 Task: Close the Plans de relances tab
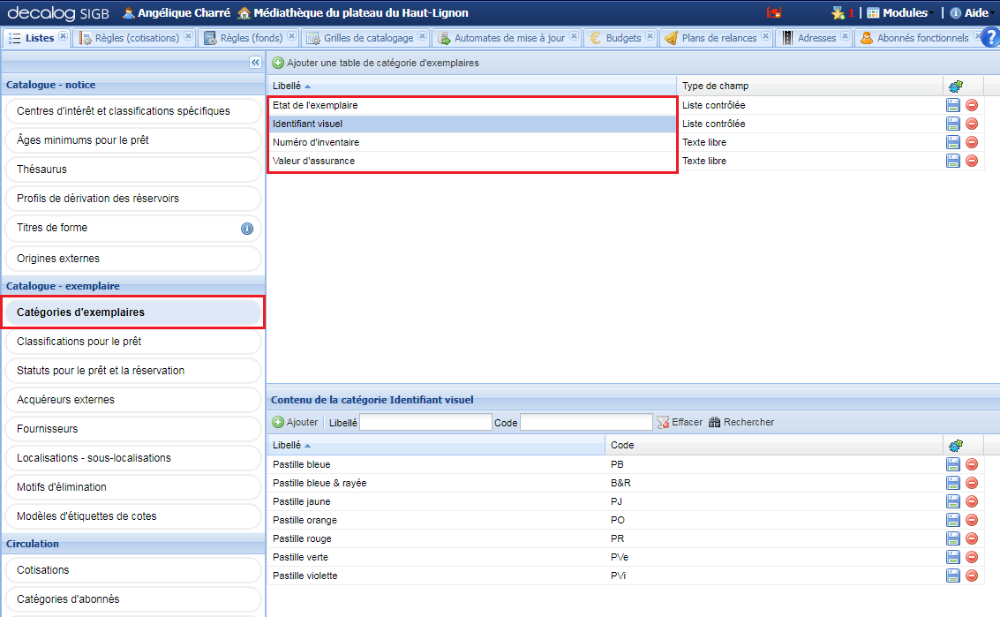(x=766, y=37)
